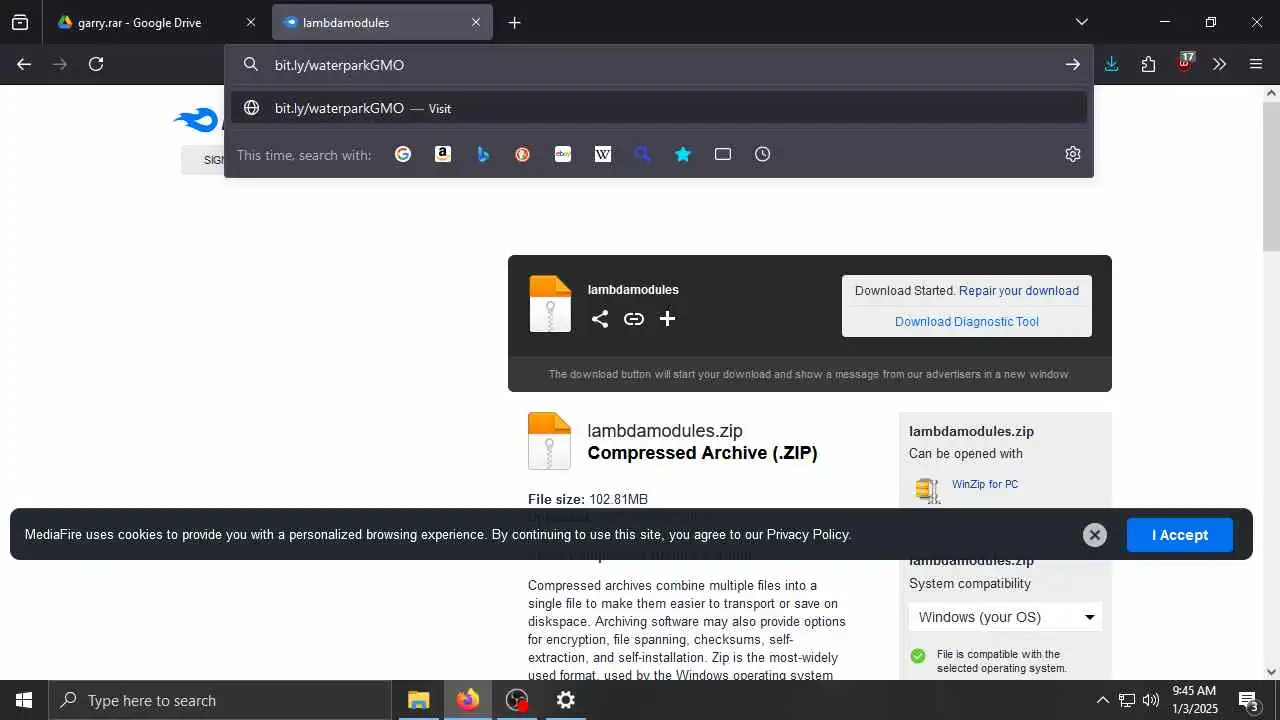Click Repair your download link
Viewport: 1280px width, 720px height.
[x=1019, y=291]
